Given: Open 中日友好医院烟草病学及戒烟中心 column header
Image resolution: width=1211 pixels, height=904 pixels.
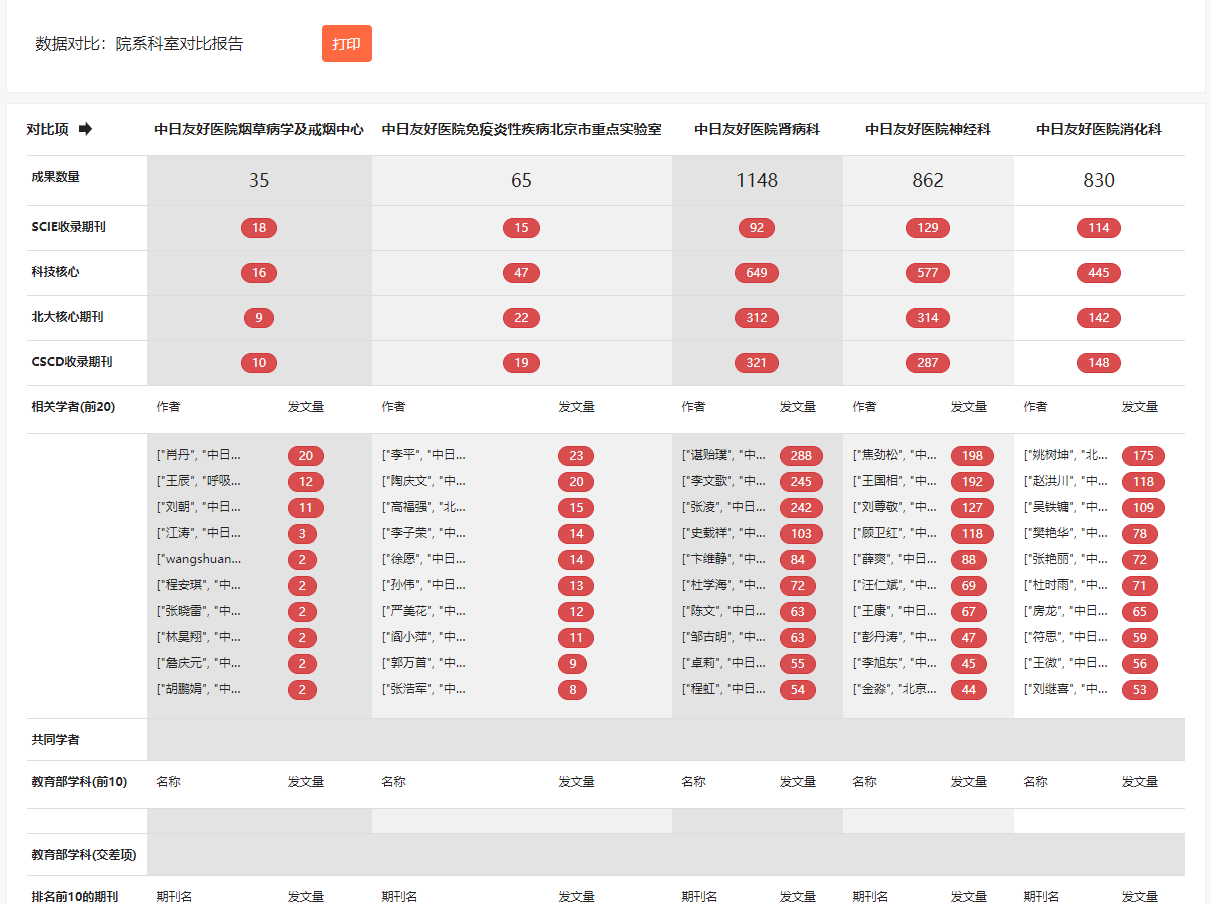Looking at the screenshot, I should pos(259,130).
